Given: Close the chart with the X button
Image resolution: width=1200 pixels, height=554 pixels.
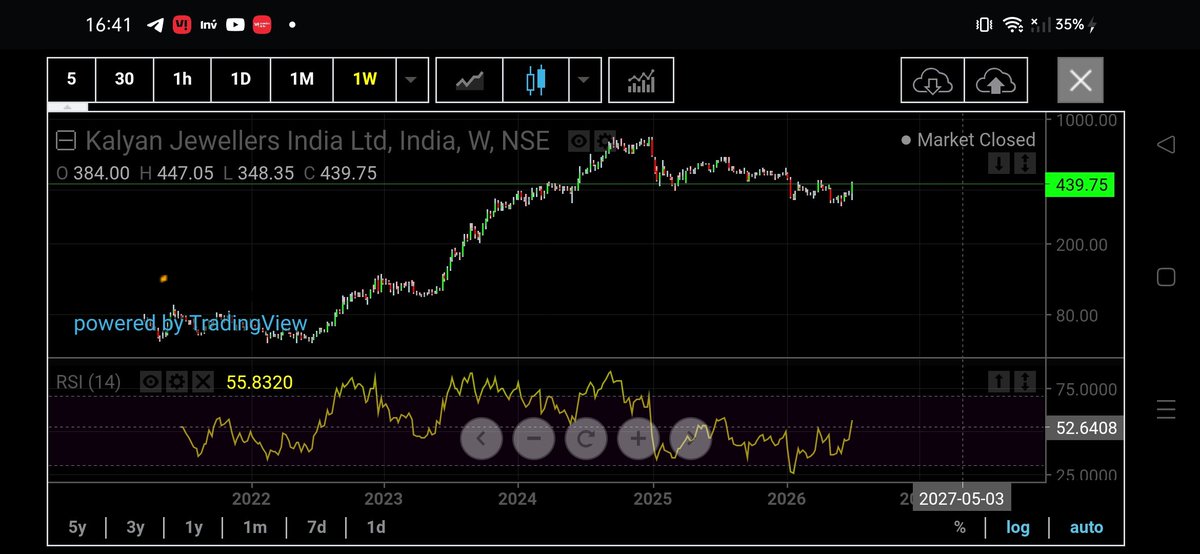Looking at the screenshot, I should (1081, 80).
